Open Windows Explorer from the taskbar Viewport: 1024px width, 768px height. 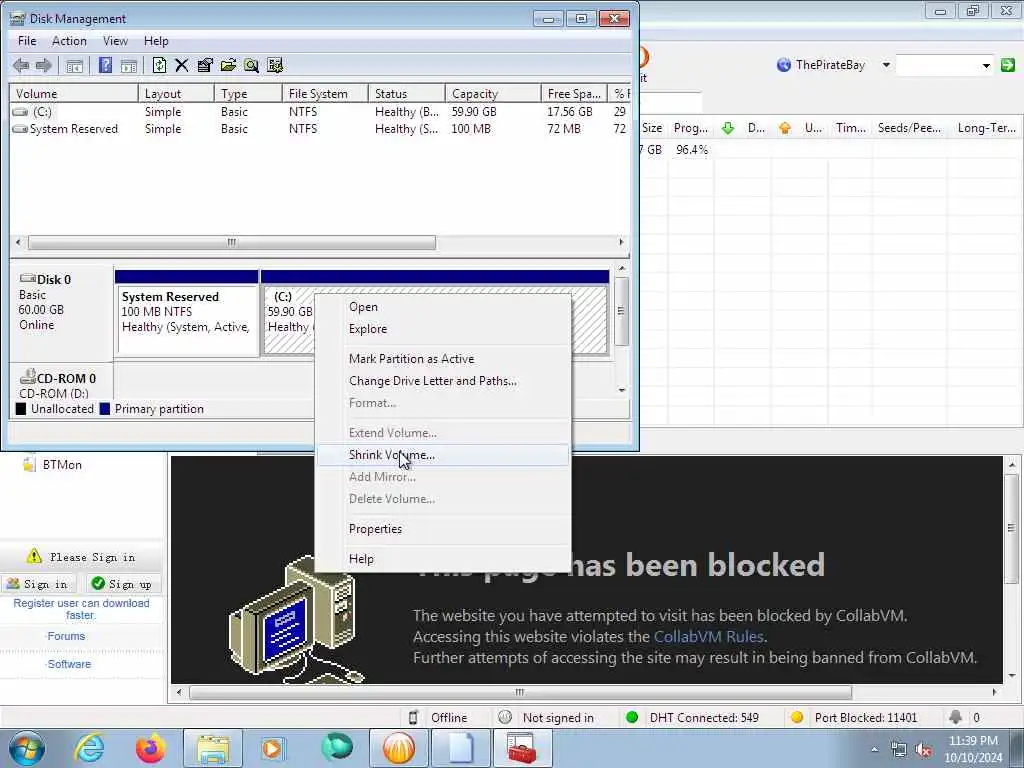[213, 748]
